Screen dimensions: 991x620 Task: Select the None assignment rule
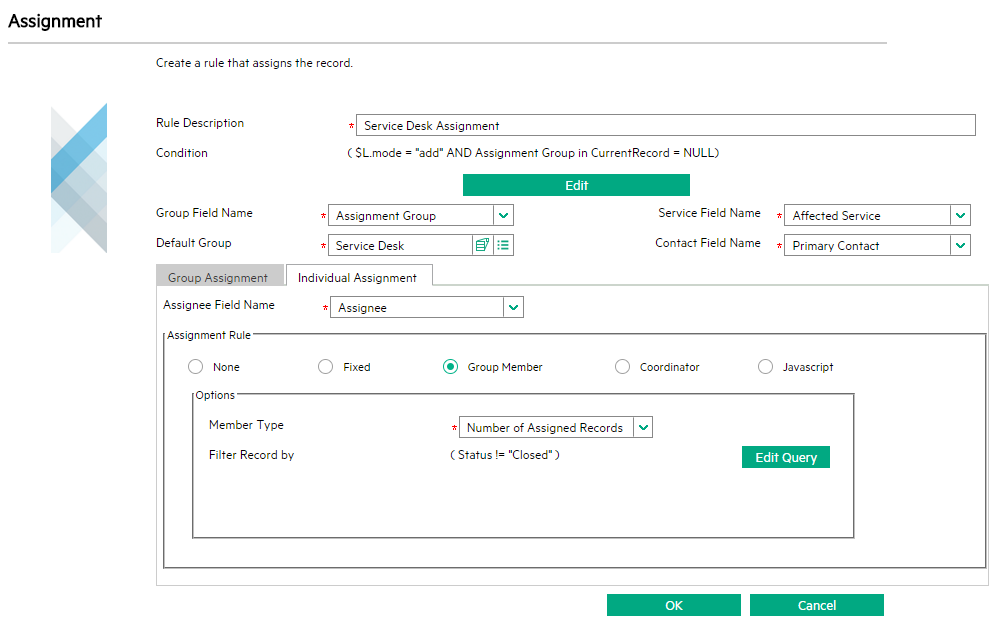tap(195, 367)
